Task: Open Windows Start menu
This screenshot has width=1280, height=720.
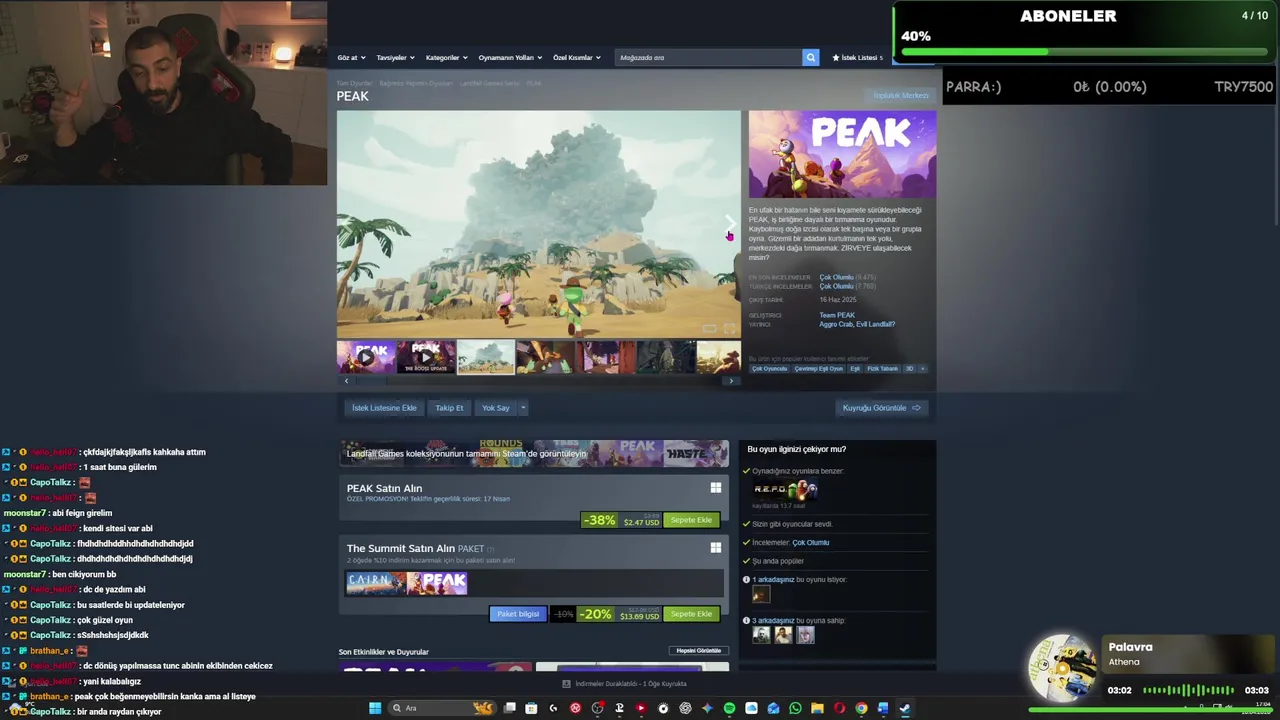Action: click(x=375, y=708)
